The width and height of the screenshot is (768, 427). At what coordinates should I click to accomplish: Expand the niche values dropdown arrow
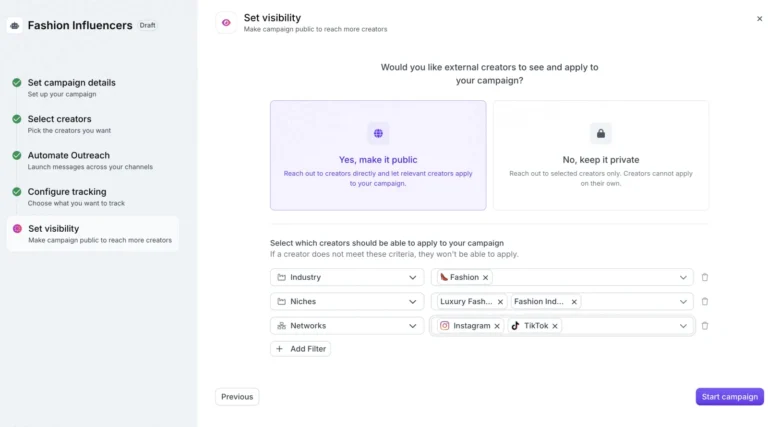click(x=683, y=302)
